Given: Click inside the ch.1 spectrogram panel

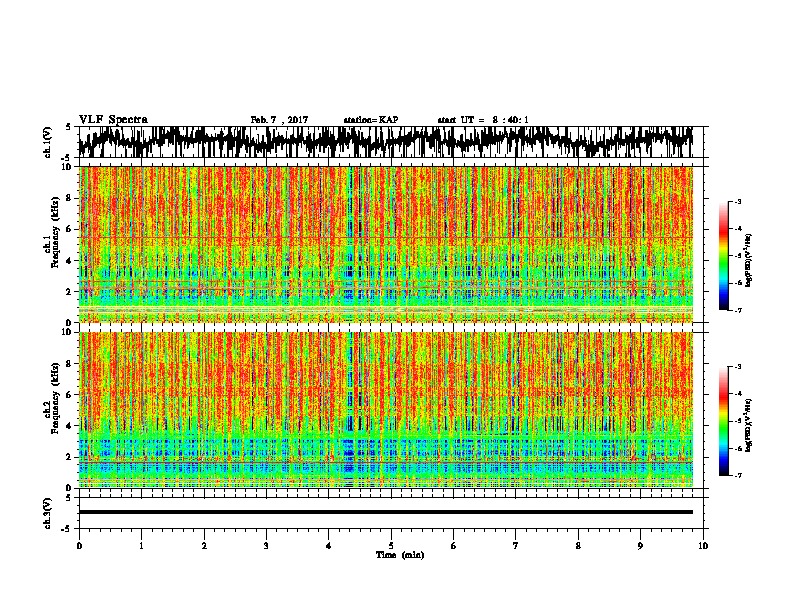Looking at the screenshot, I should (386, 244).
